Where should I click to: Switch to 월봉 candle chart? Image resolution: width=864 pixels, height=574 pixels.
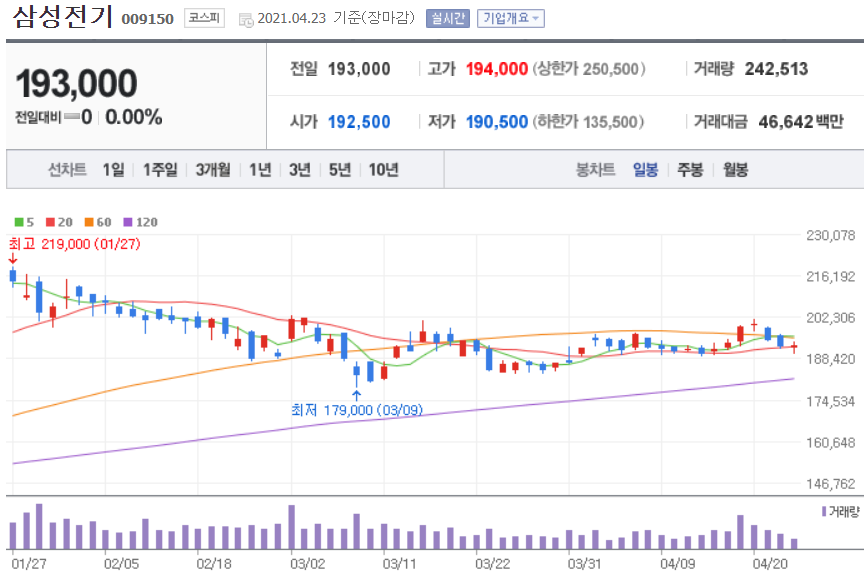point(736,170)
